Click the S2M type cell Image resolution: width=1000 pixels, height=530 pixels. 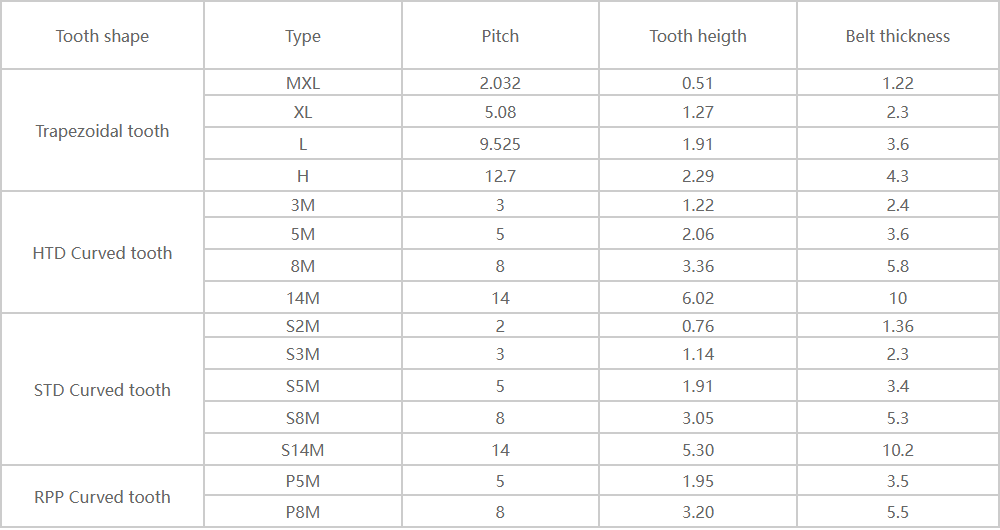303,326
